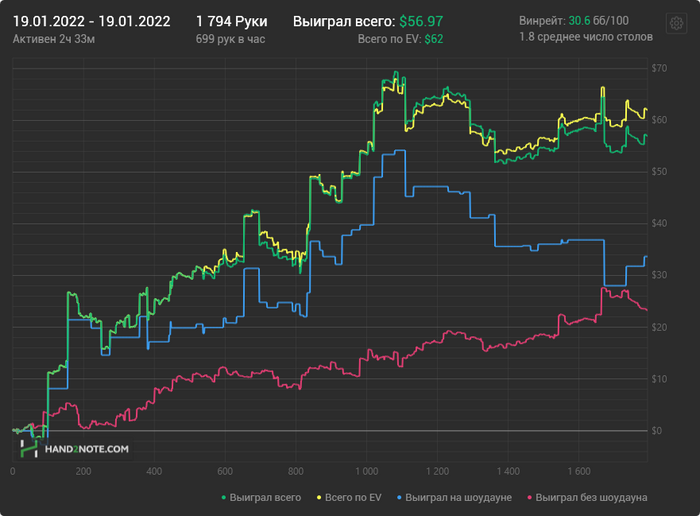700x516 pixels.
Task: Toggle the blue 'Выиграл на шоудауне' legend series
Action: (x=454, y=497)
